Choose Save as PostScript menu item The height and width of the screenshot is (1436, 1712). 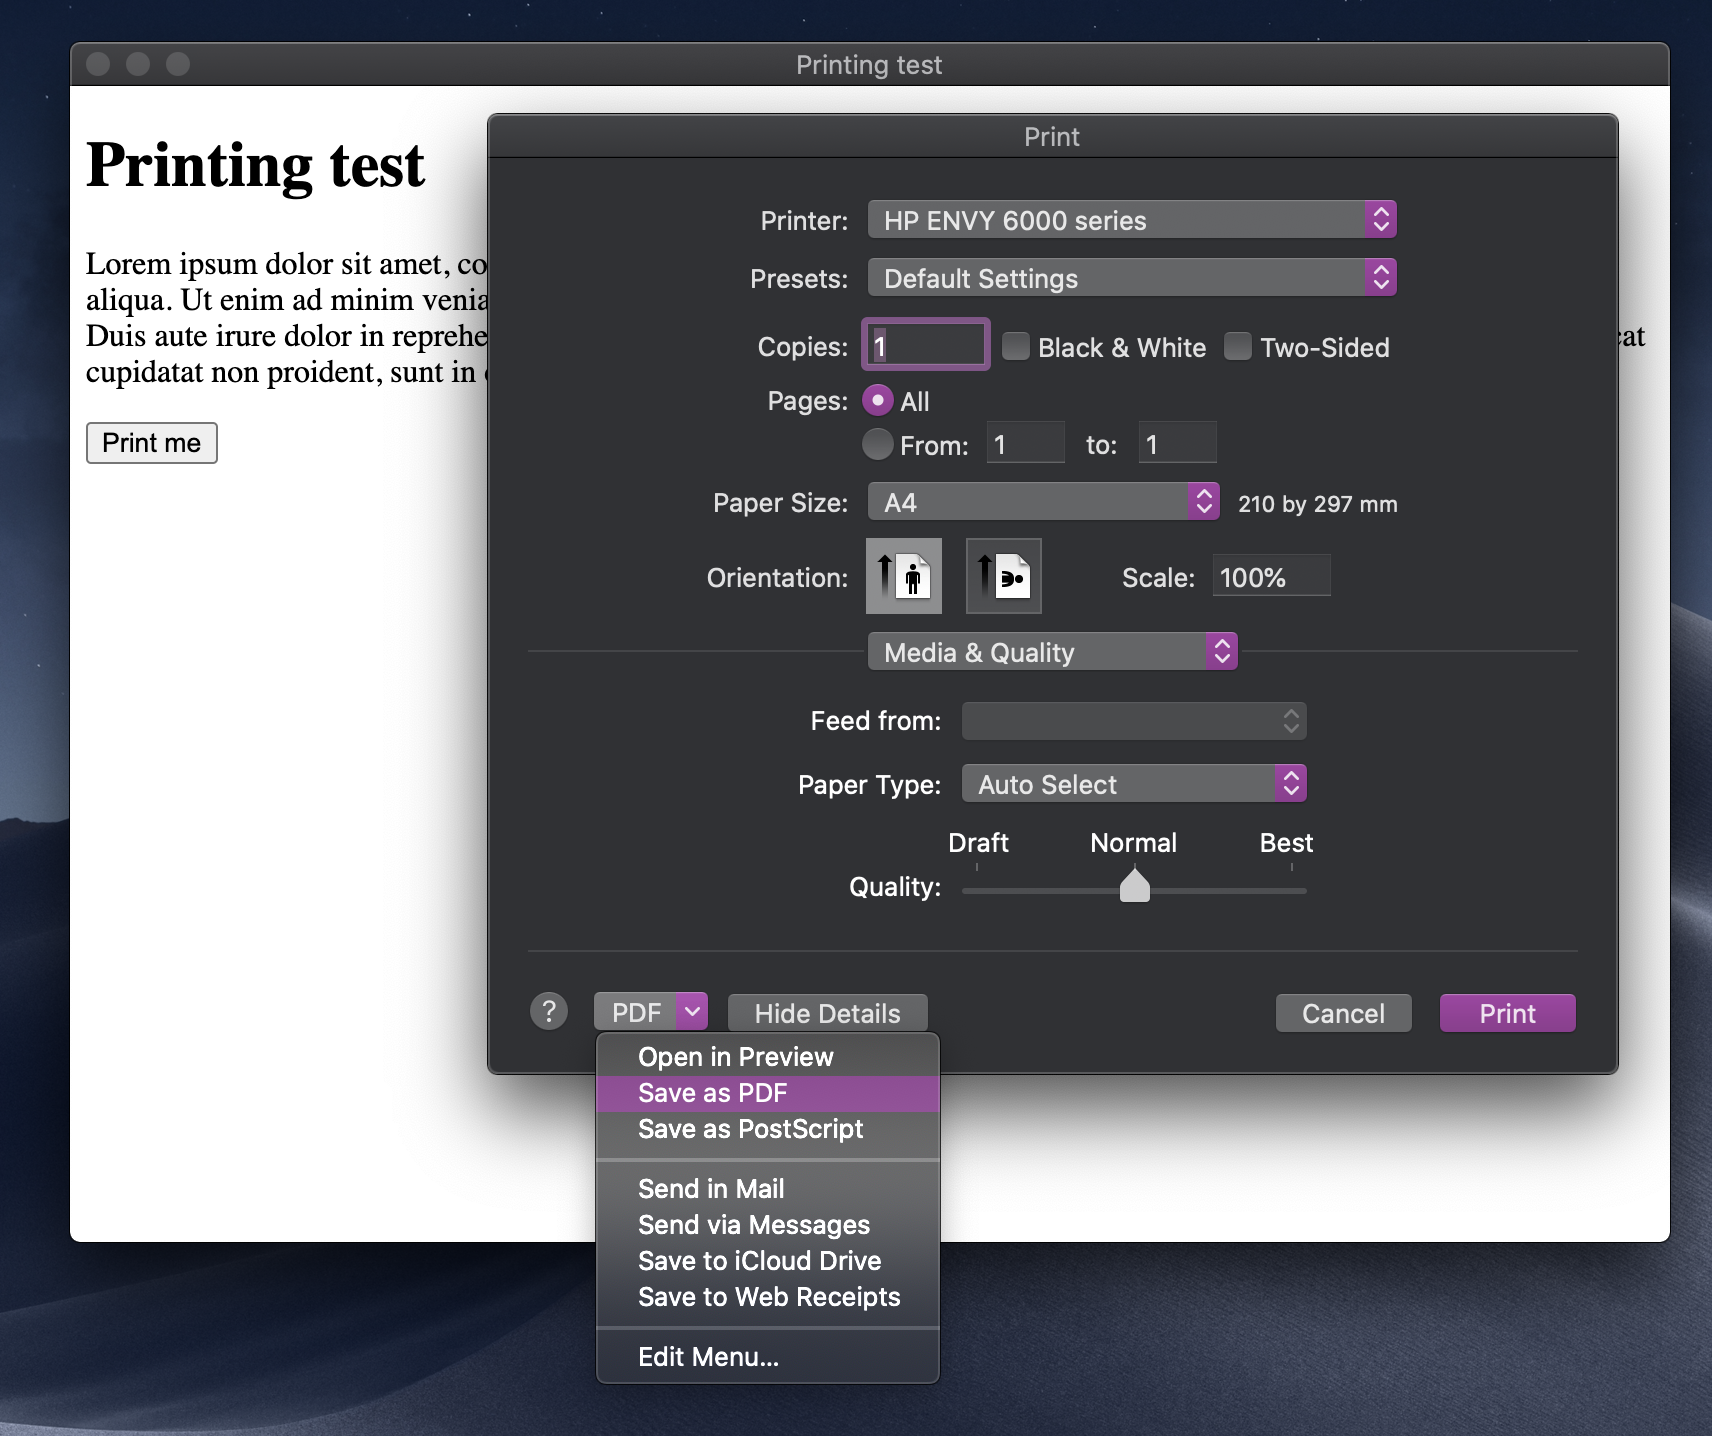pos(768,1129)
